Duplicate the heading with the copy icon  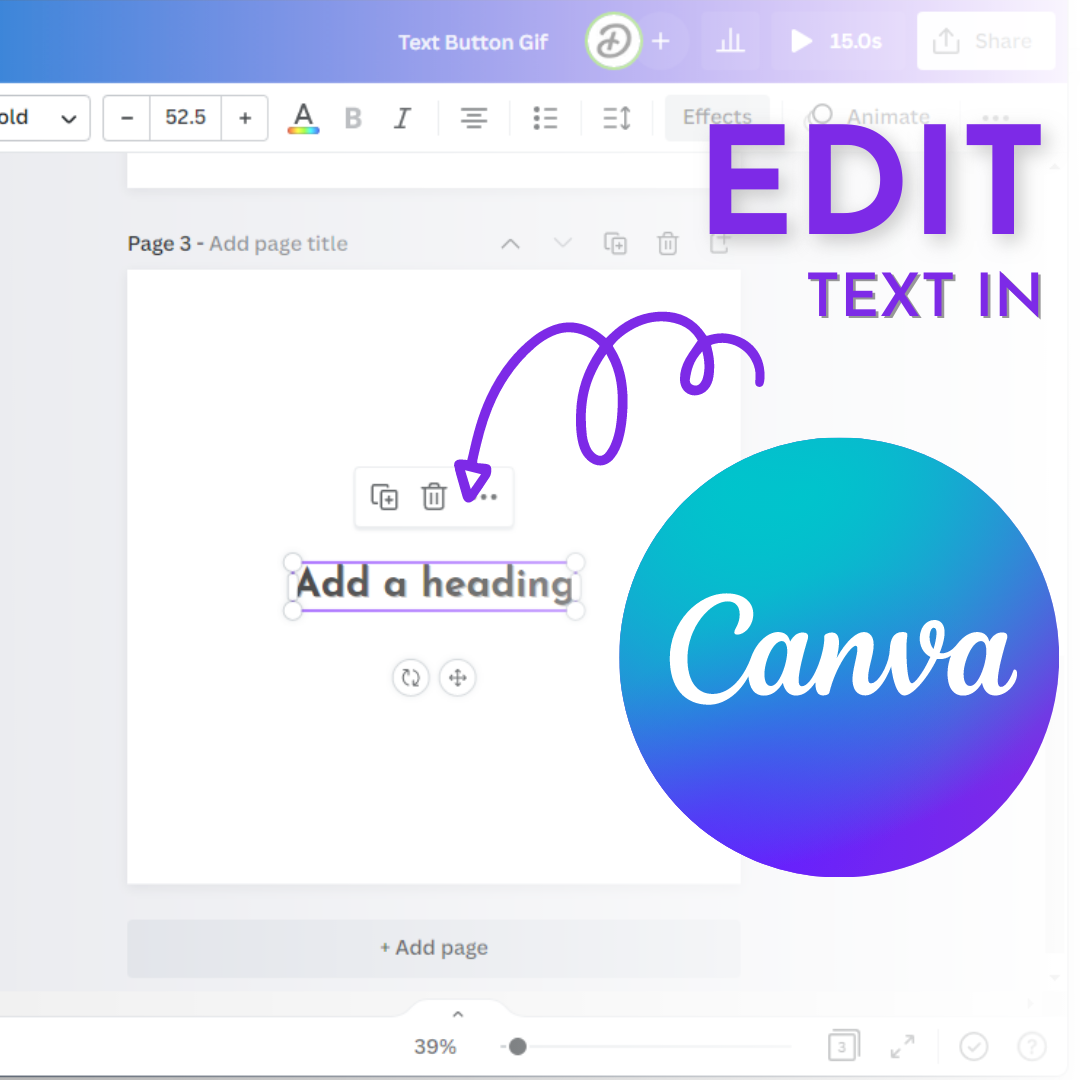(382, 497)
